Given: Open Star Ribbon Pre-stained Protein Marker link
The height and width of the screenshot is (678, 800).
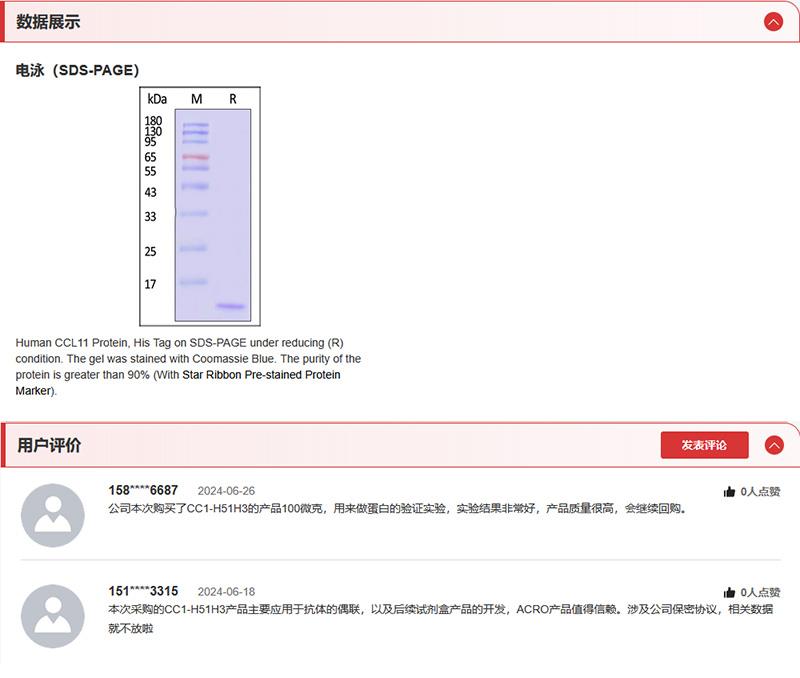Looking at the screenshot, I should (261, 375).
